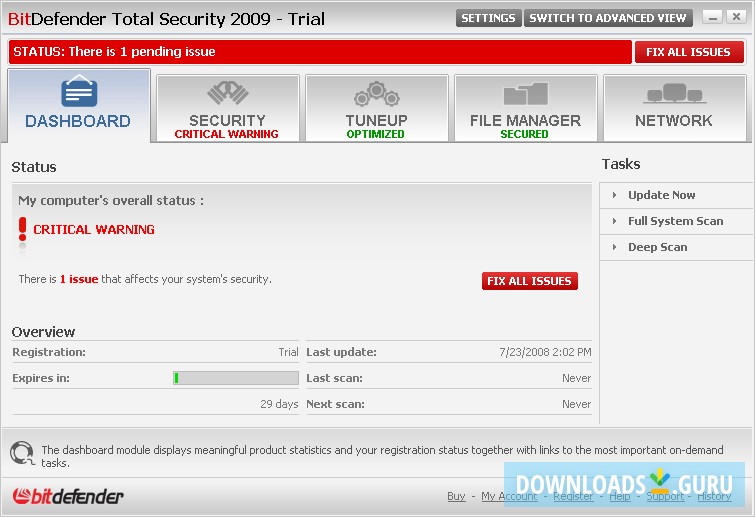The image size is (755, 517).
Task: Click the "Registration:" label
Action: click(x=49, y=352)
